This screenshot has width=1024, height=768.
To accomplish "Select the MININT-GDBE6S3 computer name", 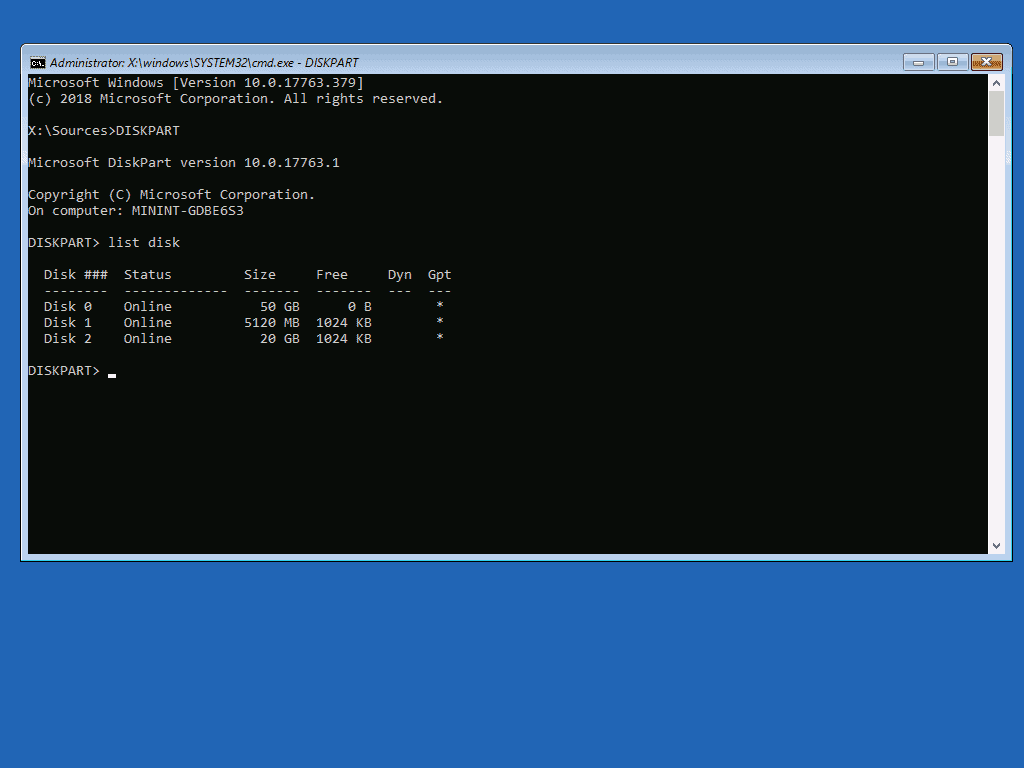I will (x=188, y=210).
